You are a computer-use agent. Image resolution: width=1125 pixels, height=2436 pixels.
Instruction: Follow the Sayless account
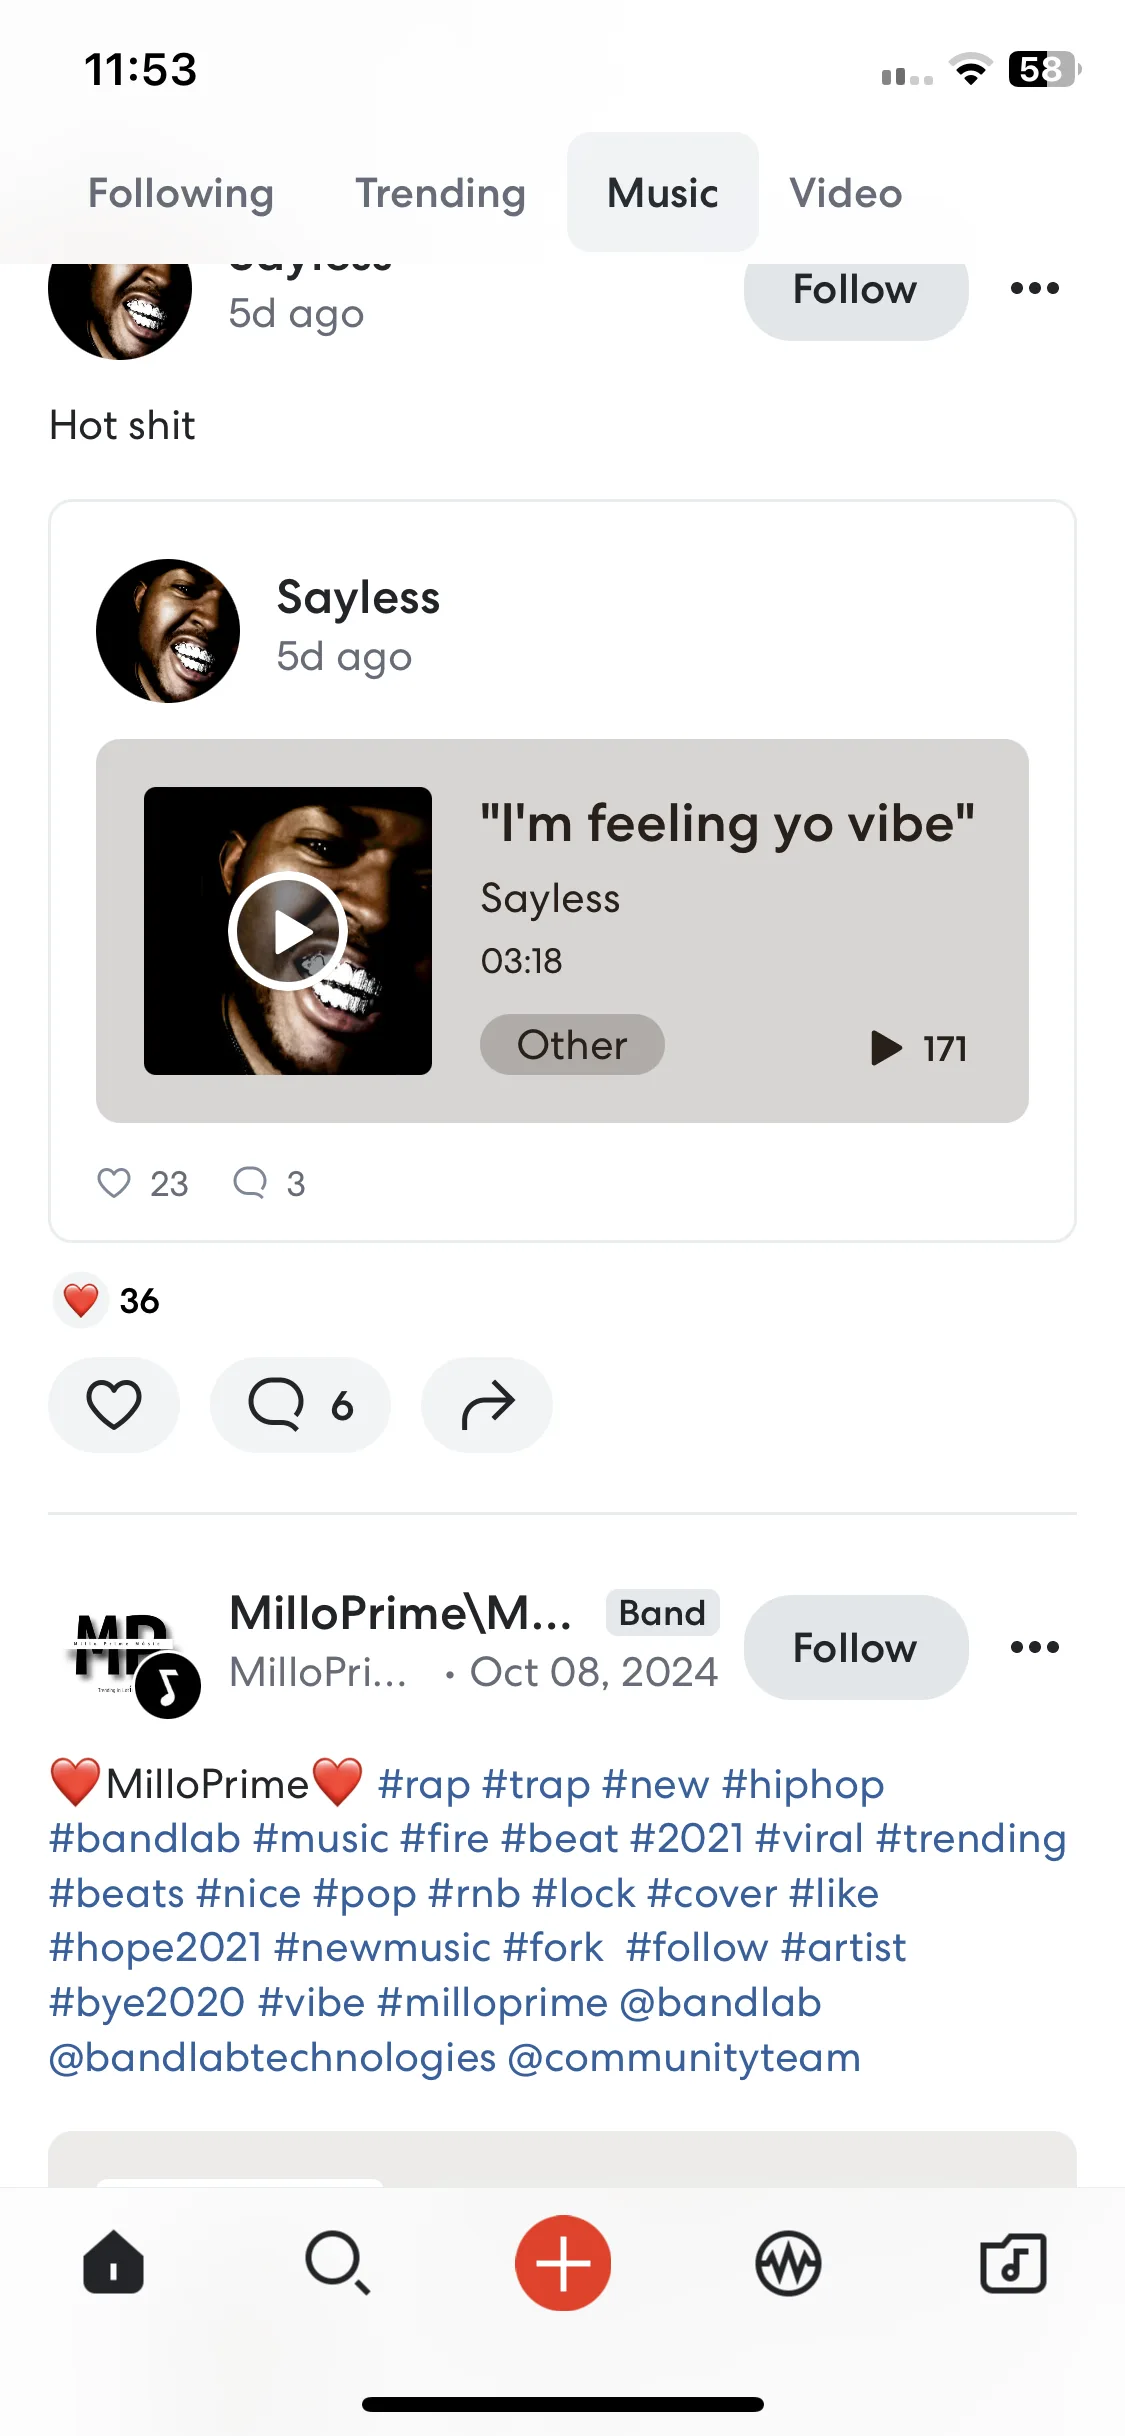pos(856,290)
